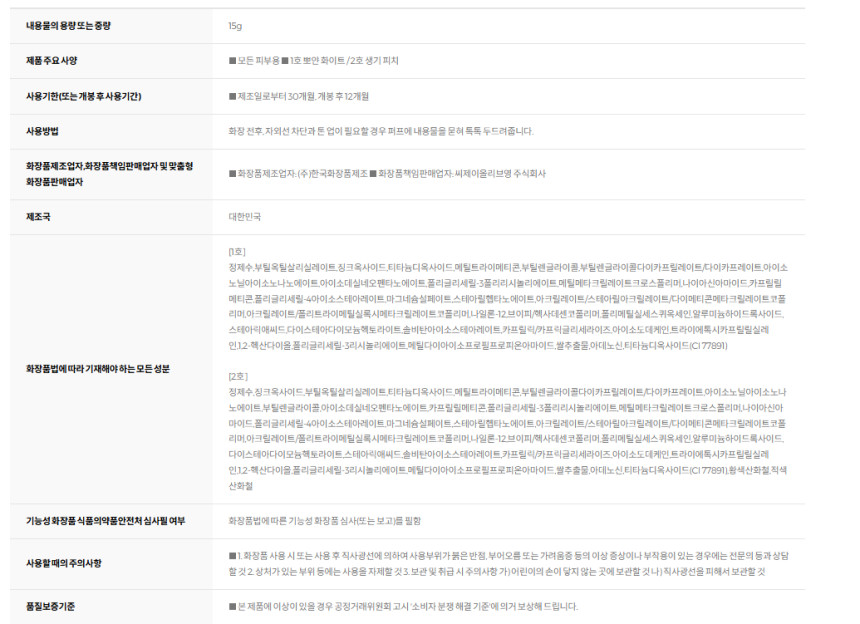The width and height of the screenshot is (860, 624).
Task: Click the 화장품법에 따라 기재해야 하는 모든 성분 label
Action: [98, 369]
